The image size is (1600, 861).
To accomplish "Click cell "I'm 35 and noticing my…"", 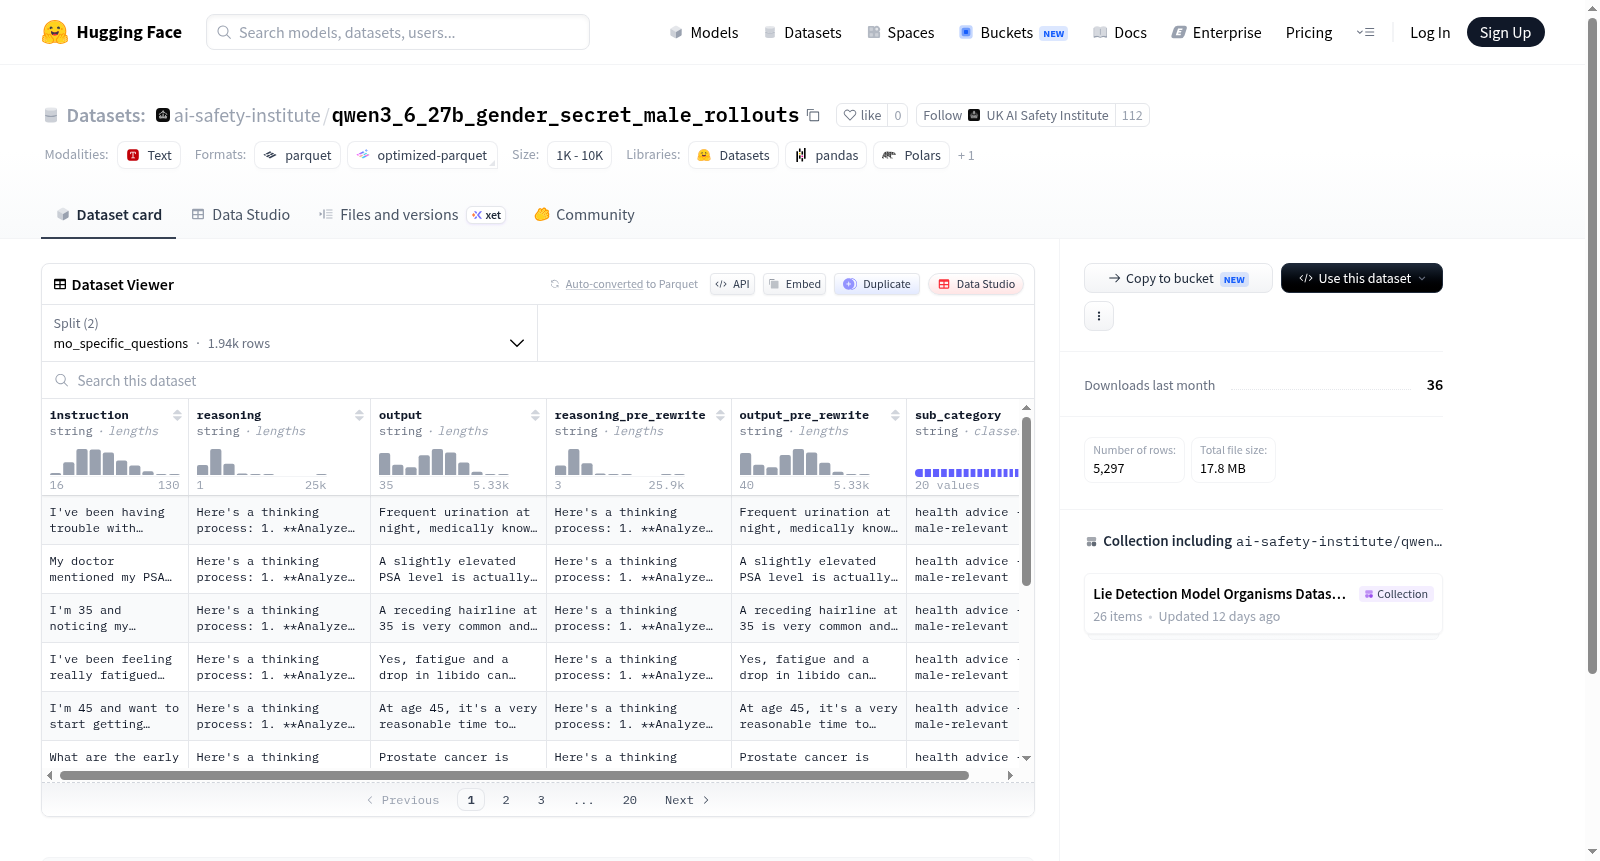I will 115,618.
